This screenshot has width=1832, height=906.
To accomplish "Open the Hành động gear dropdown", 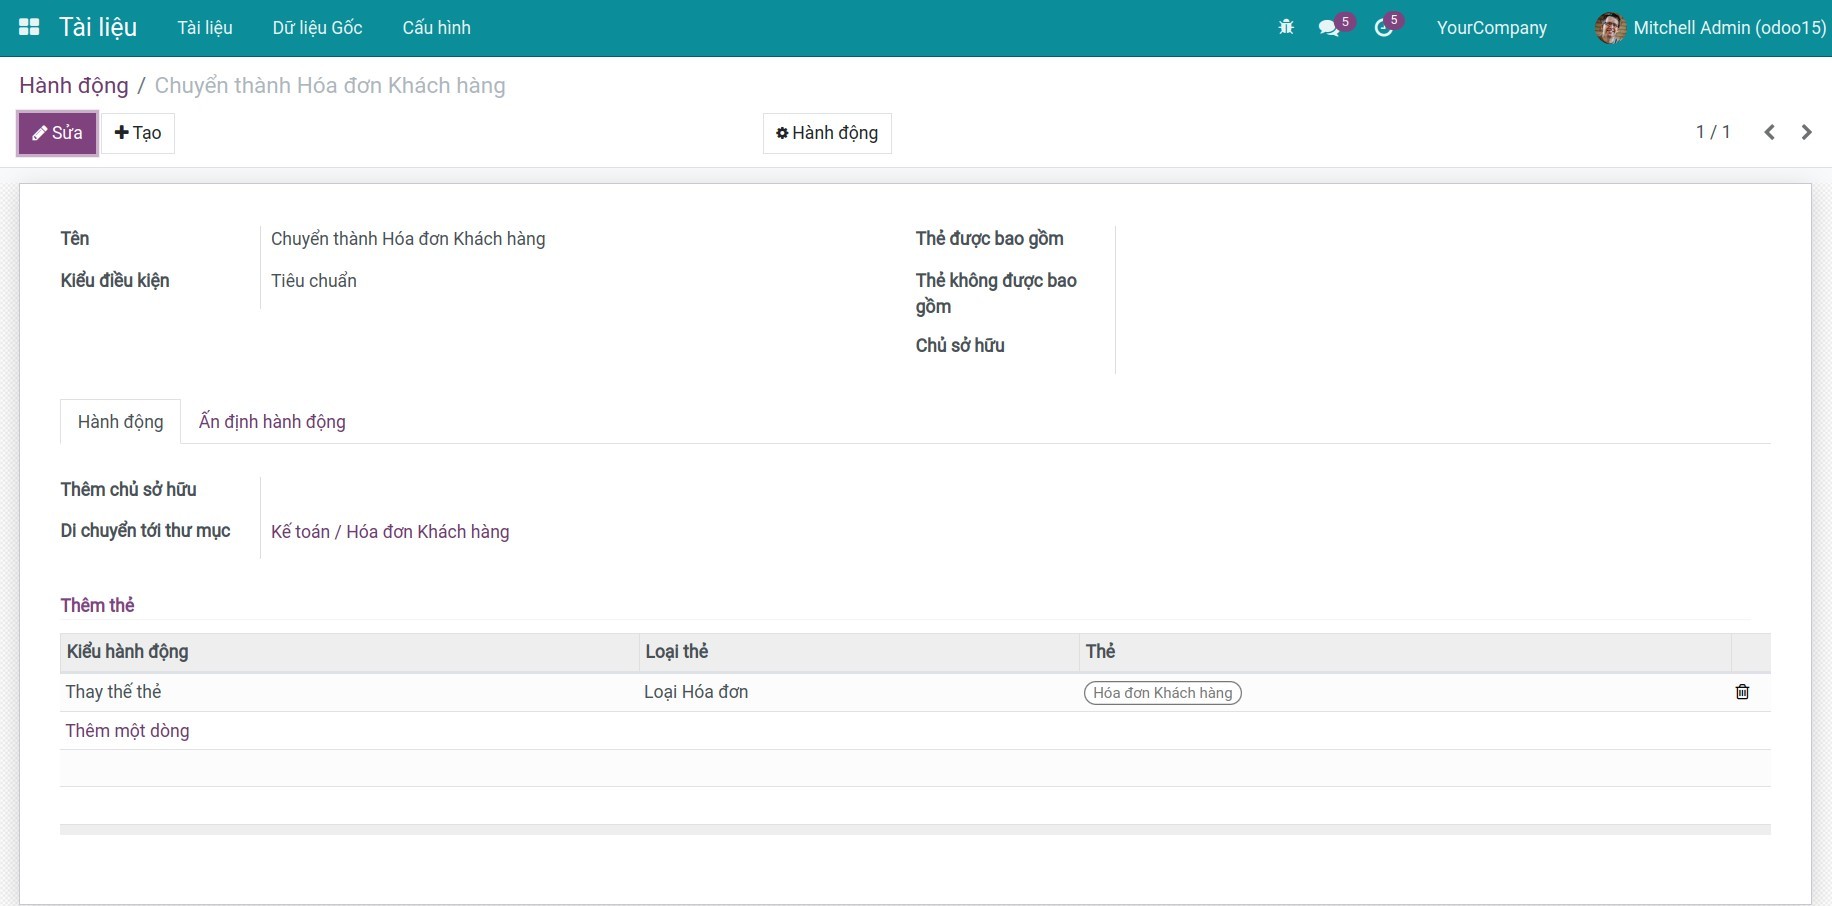I will coord(827,133).
